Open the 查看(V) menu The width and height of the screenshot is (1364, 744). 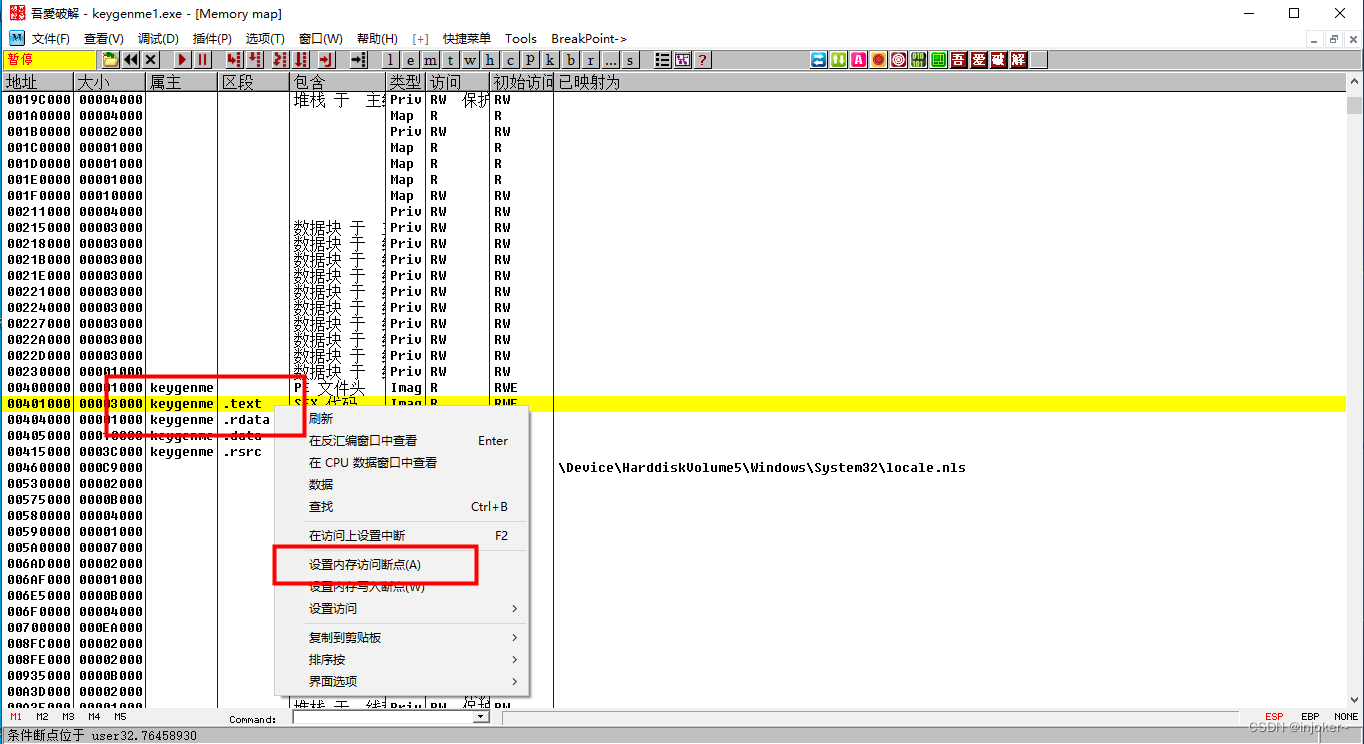click(104, 39)
